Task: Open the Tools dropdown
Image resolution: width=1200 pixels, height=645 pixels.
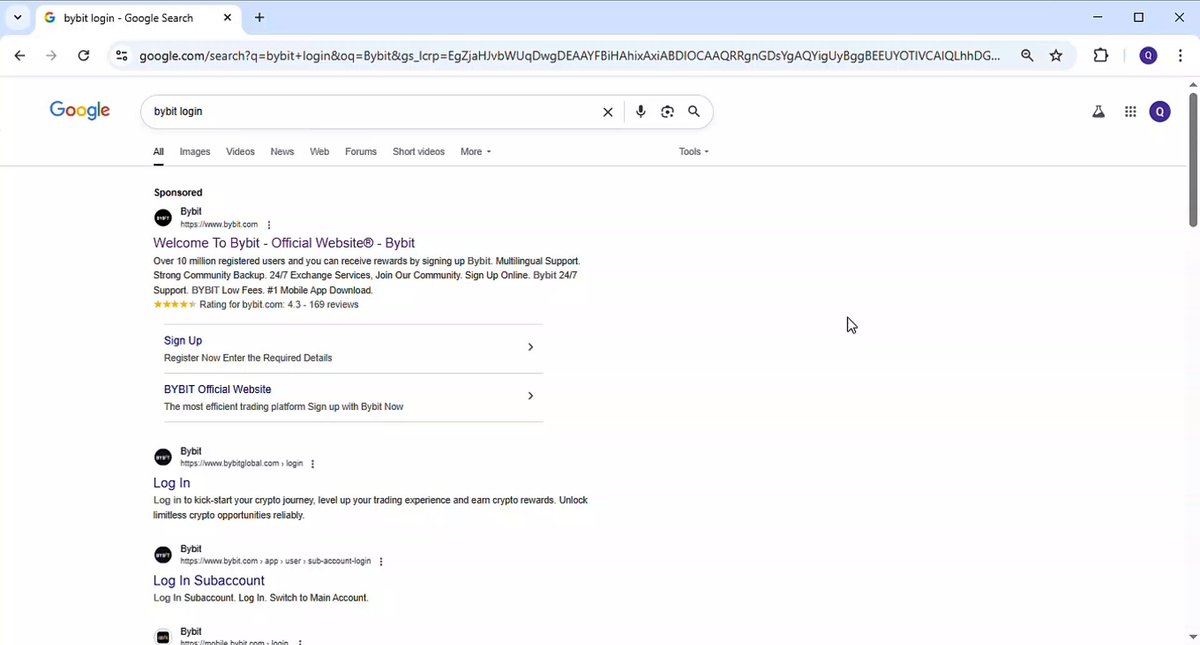Action: pos(694,152)
